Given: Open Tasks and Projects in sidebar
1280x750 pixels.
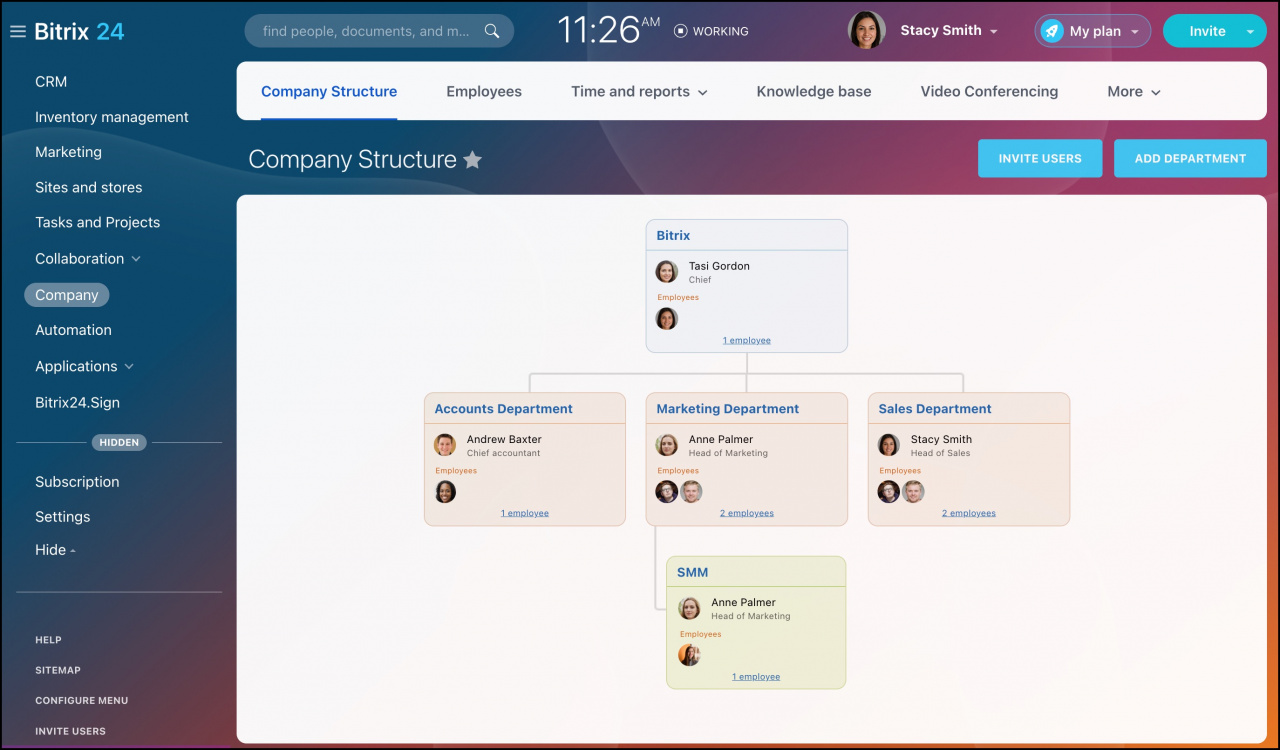Looking at the screenshot, I should coord(97,222).
